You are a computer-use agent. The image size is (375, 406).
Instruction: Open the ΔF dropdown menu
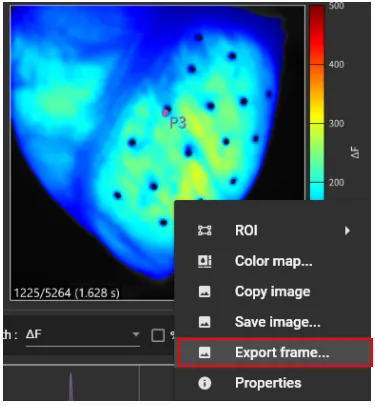coord(83,335)
